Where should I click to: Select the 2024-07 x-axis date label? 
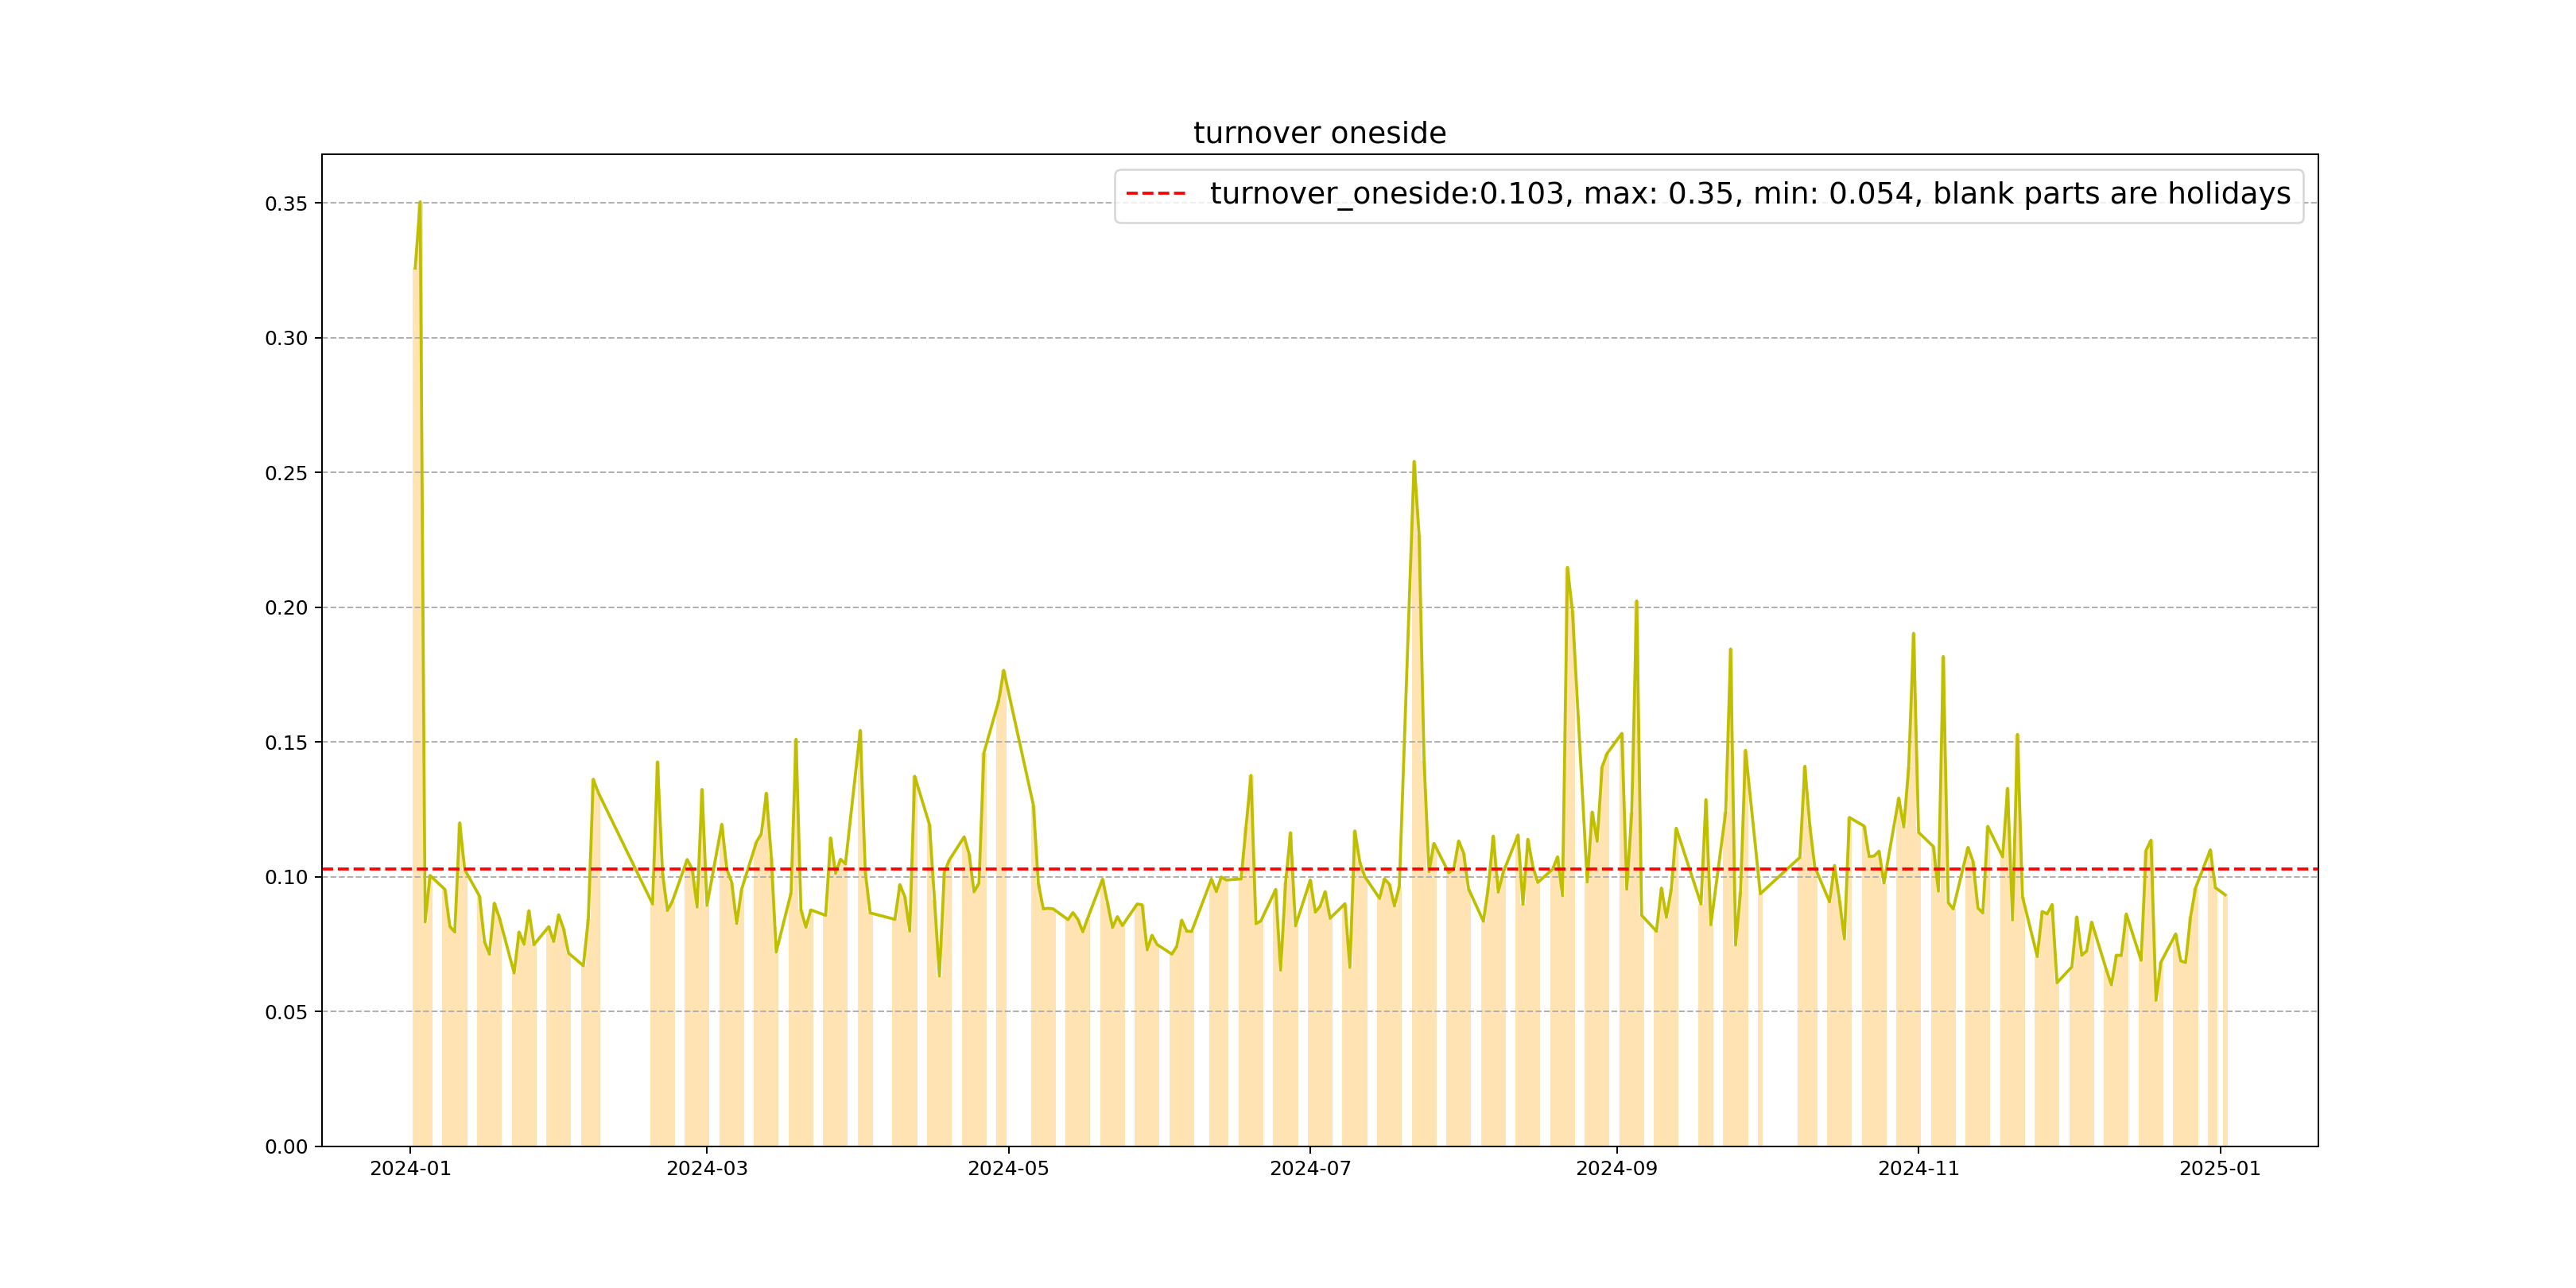click(x=1310, y=1169)
